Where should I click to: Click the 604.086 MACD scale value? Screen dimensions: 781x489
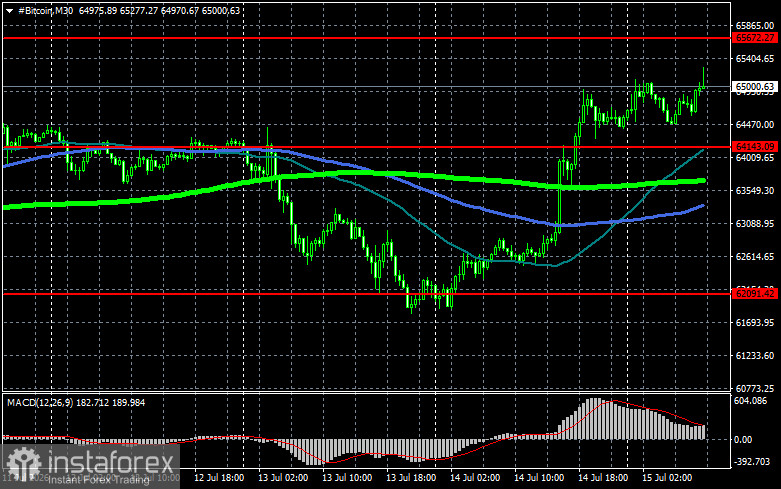(751, 400)
